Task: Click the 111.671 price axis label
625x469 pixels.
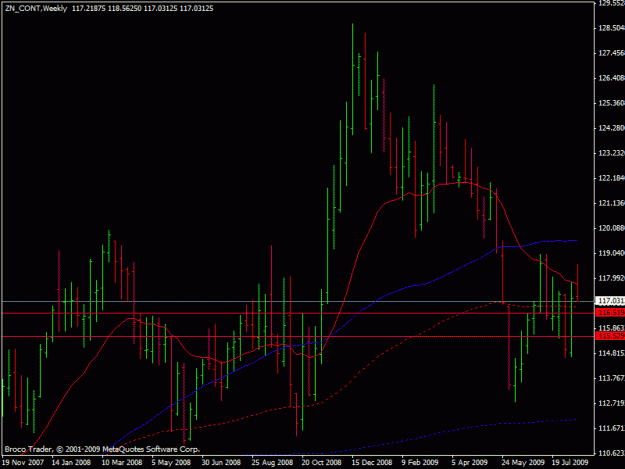Action: 611,428
